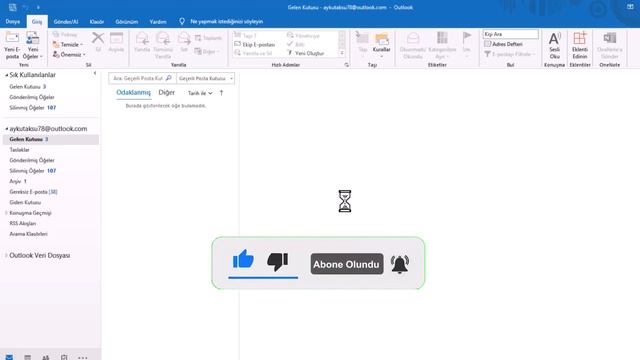
Task: Open the Adres Defteri address book
Action: coord(503,44)
